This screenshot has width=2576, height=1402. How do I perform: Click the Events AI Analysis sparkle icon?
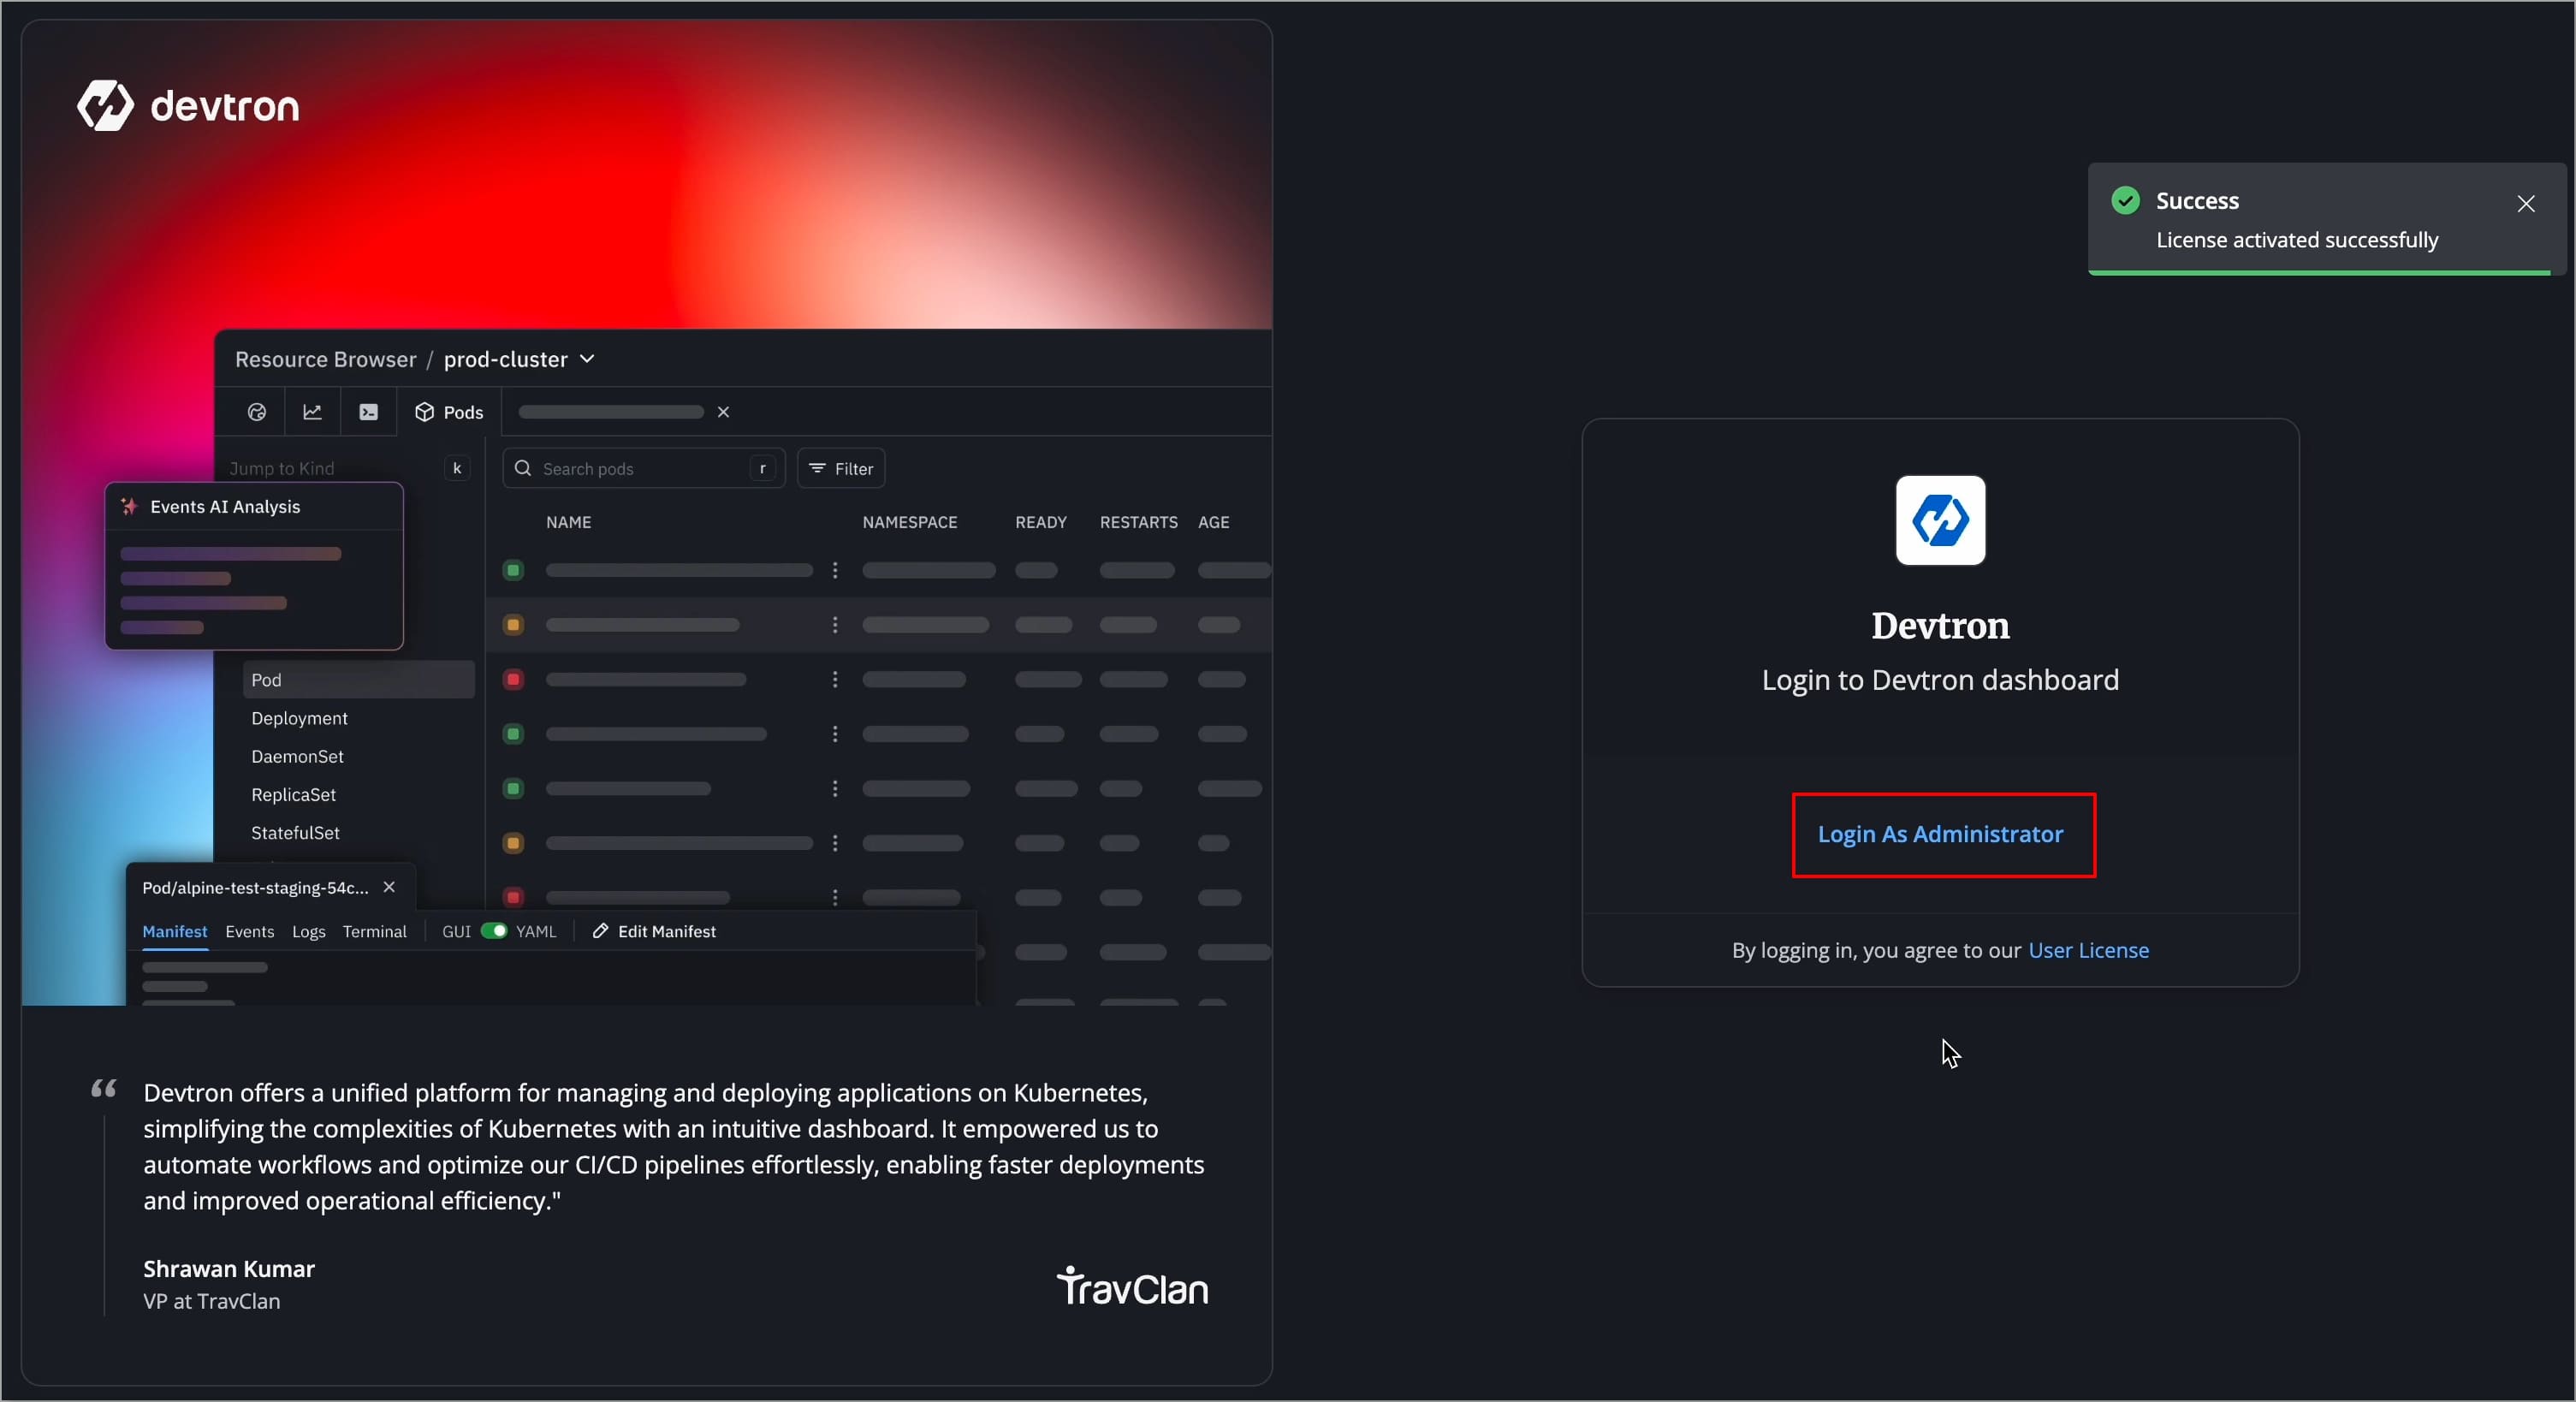129,506
